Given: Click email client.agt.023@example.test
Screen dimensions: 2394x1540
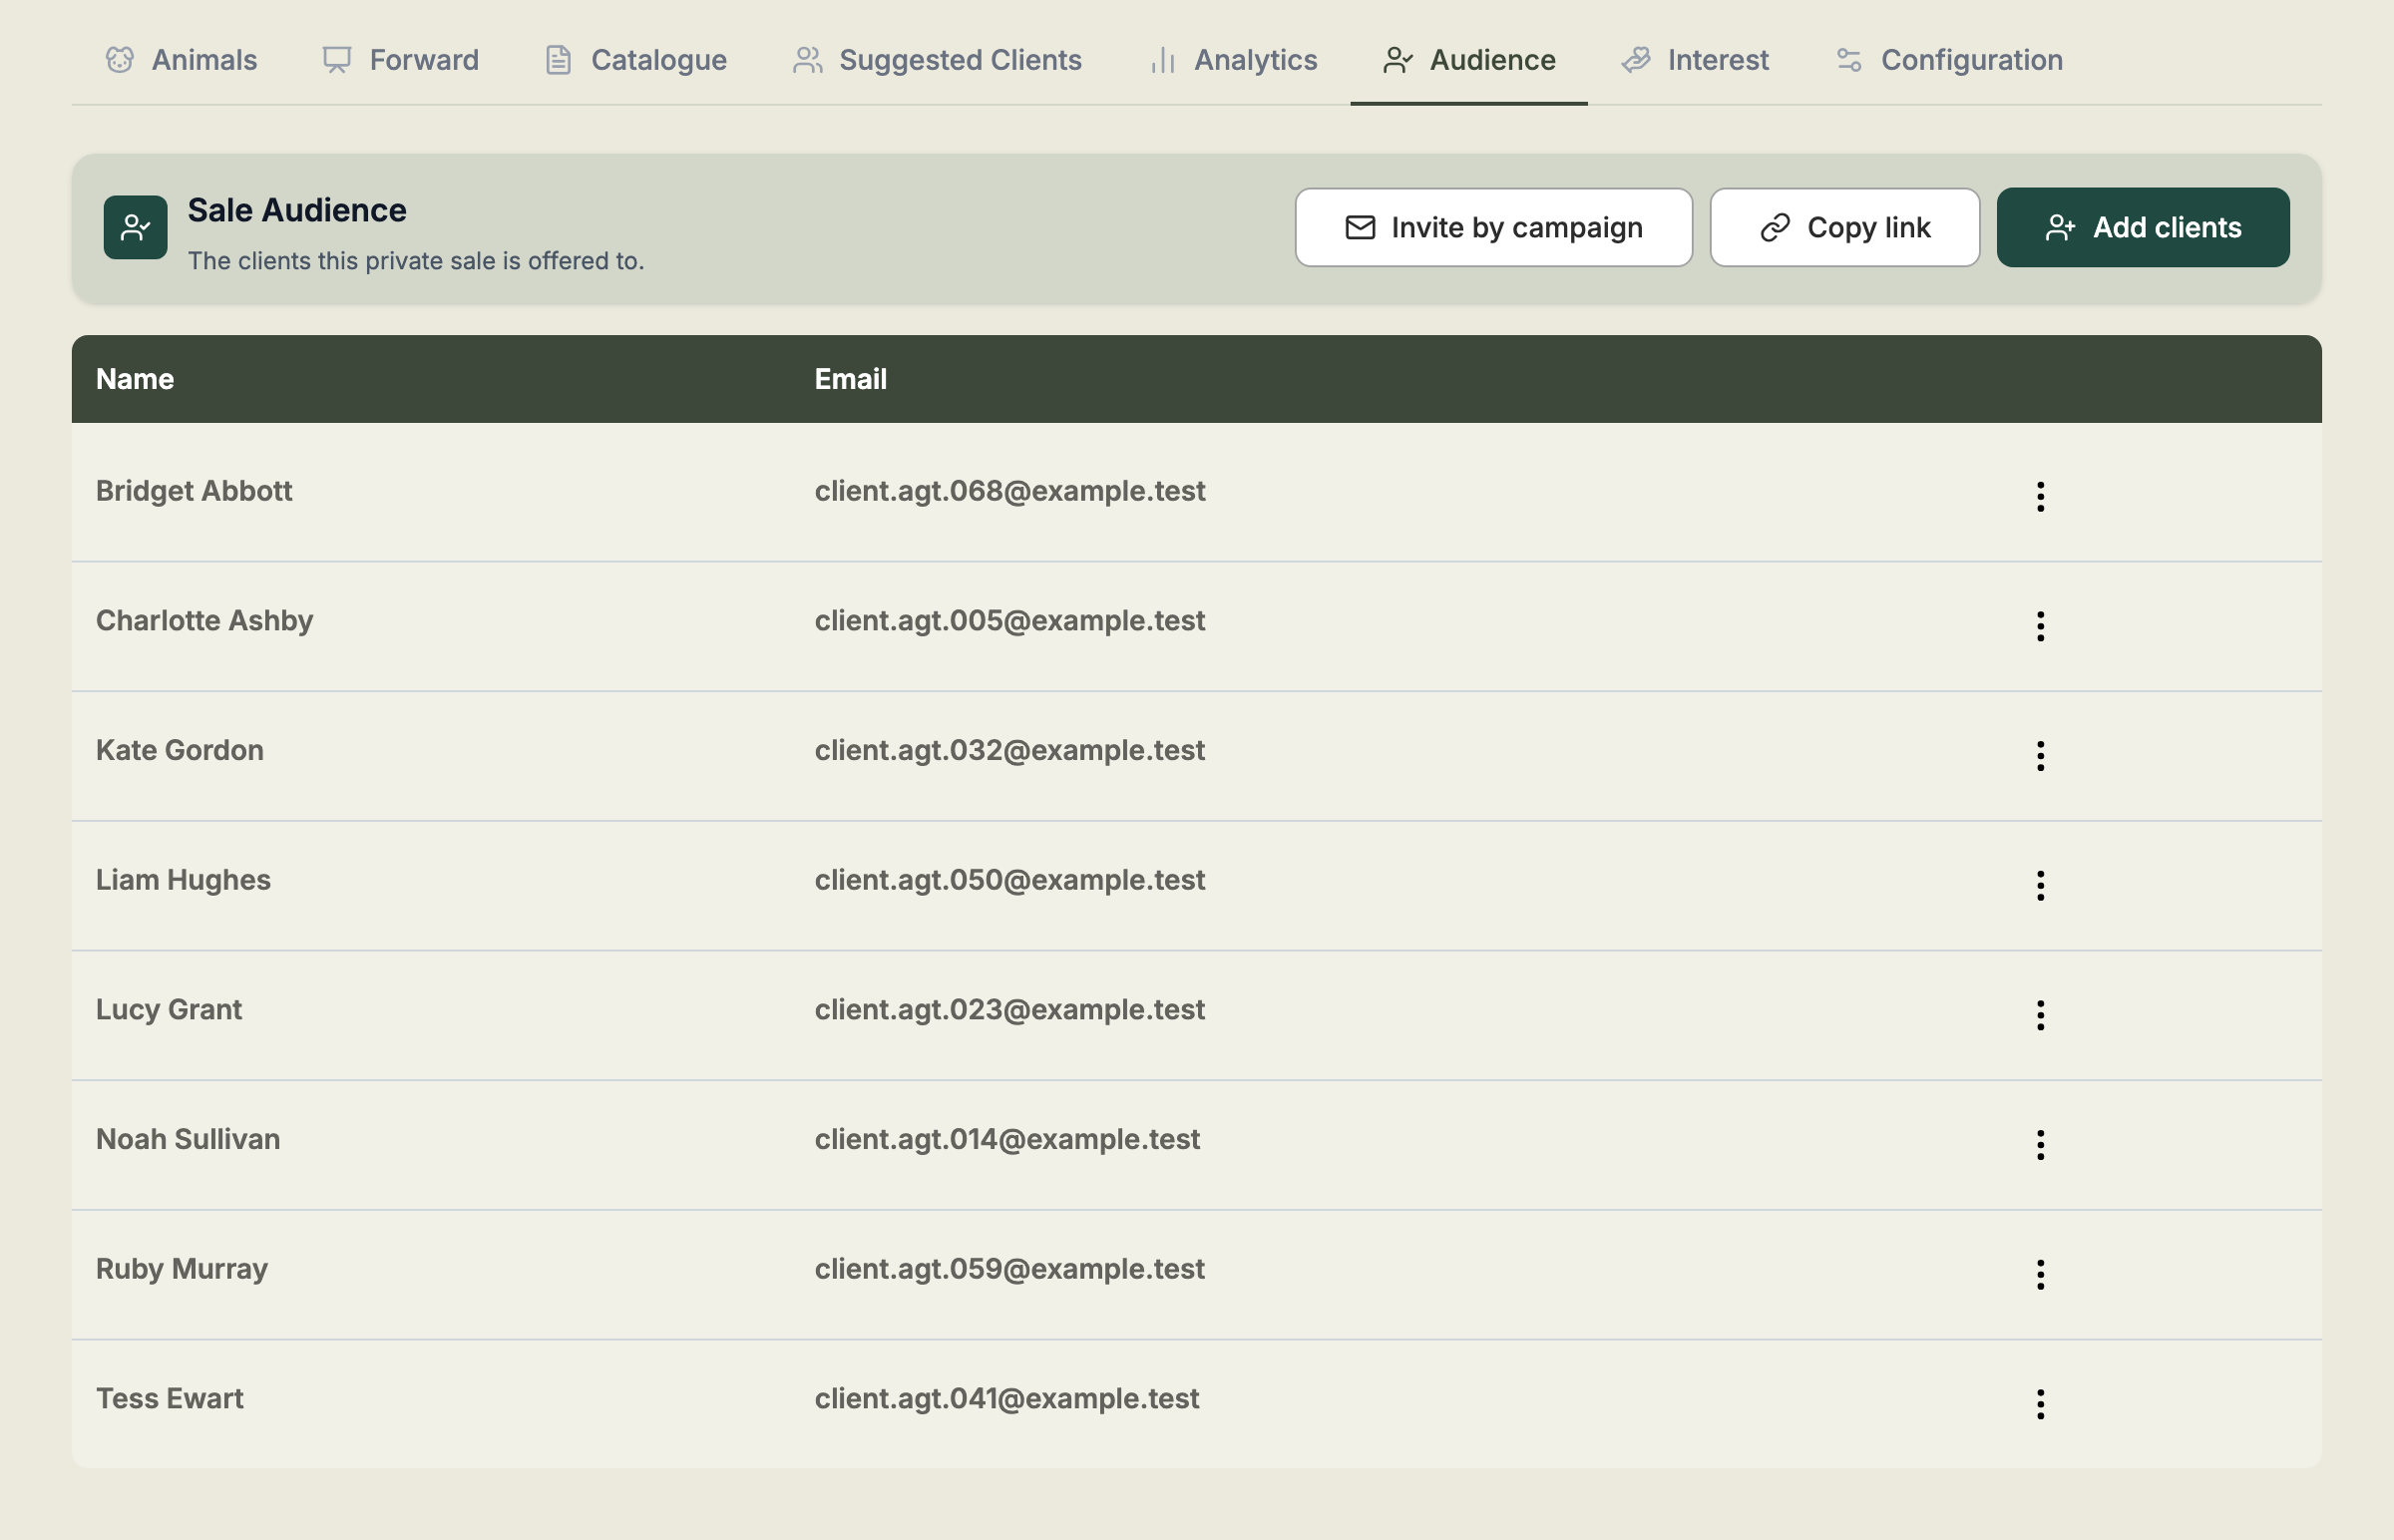Looking at the screenshot, I should pyautogui.click(x=1010, y=1010).
